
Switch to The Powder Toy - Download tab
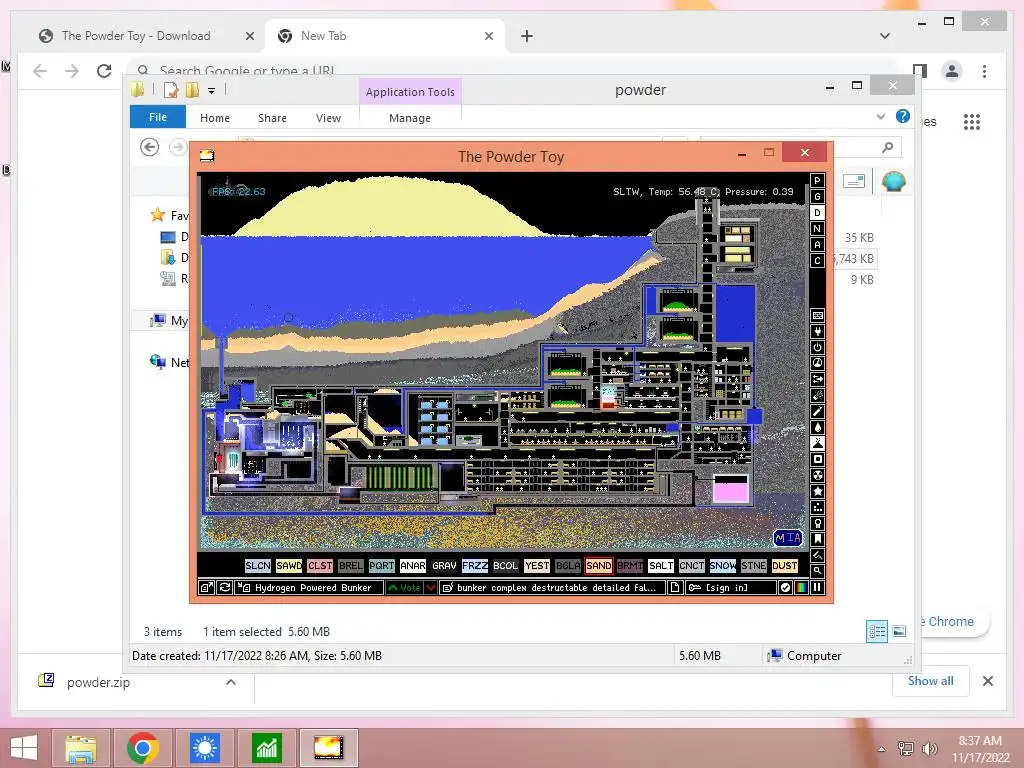(136, 36)
